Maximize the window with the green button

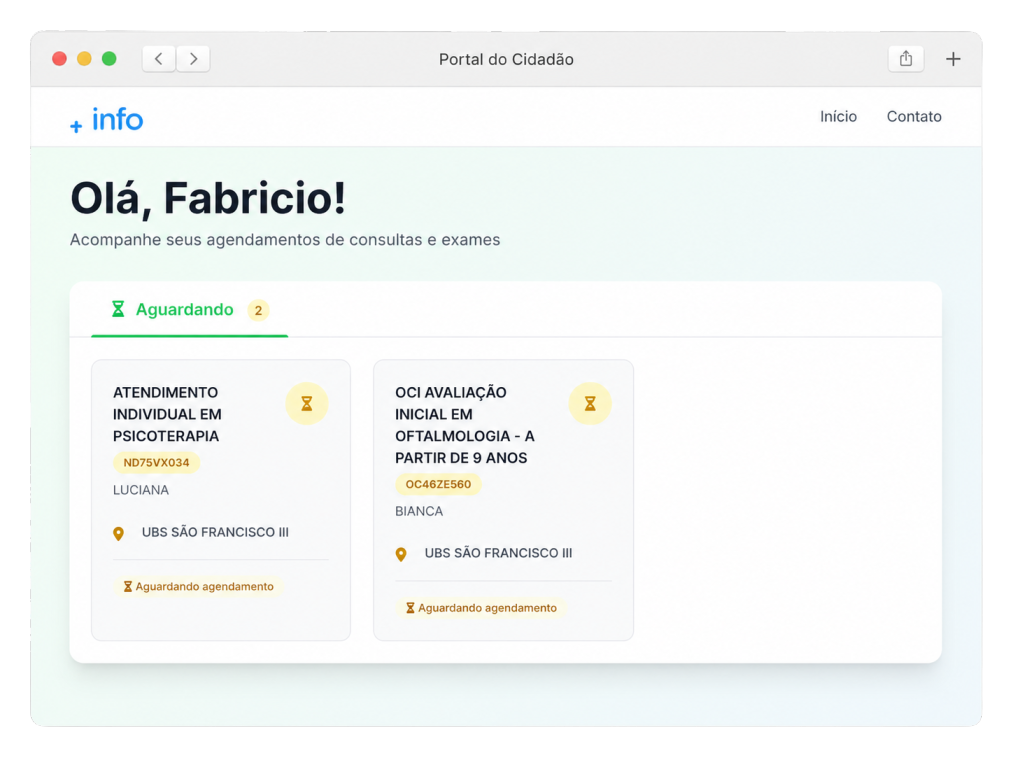click(109, 59)
